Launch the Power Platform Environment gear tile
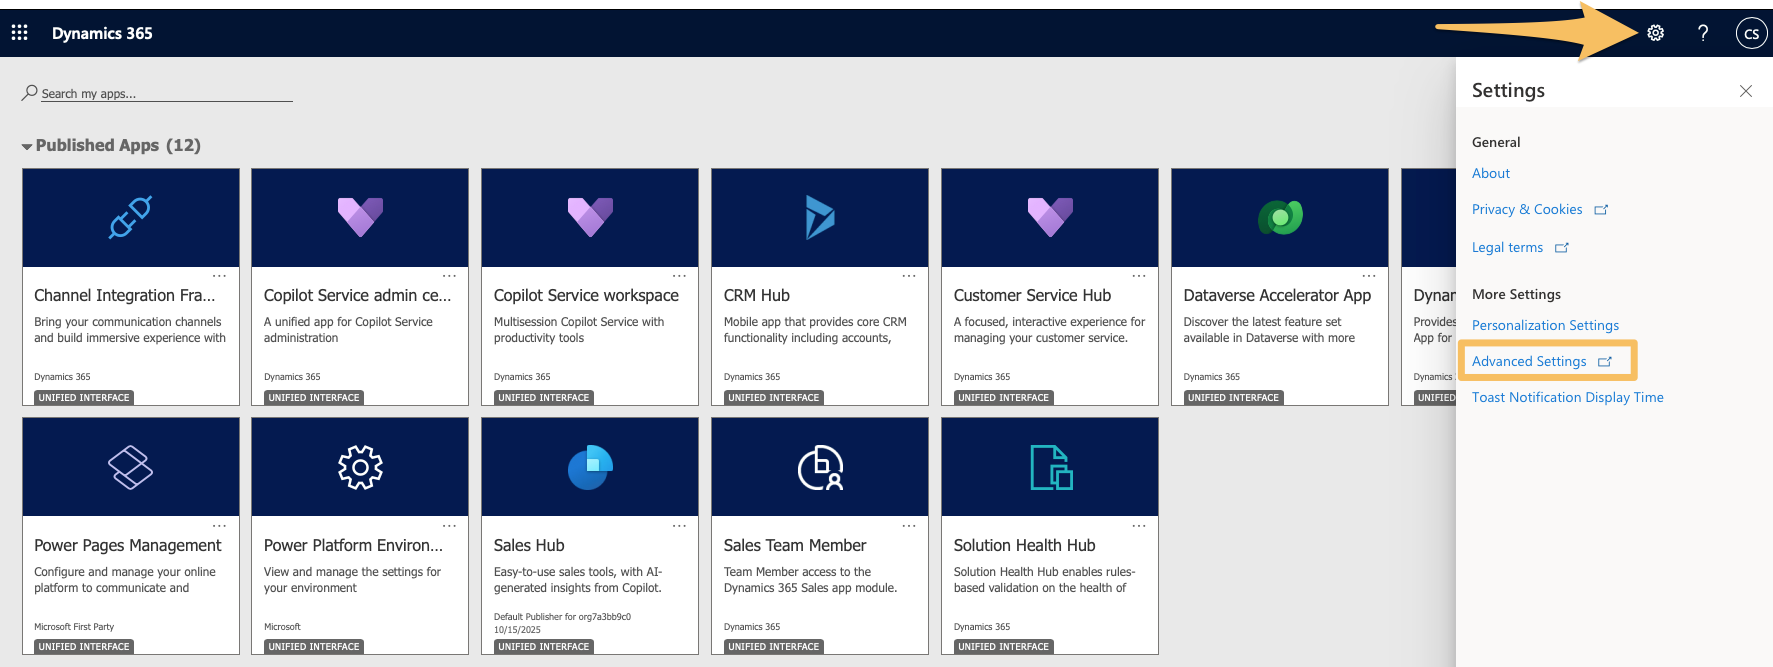Viewport: 1773px width, 667px height. (360, 467)
